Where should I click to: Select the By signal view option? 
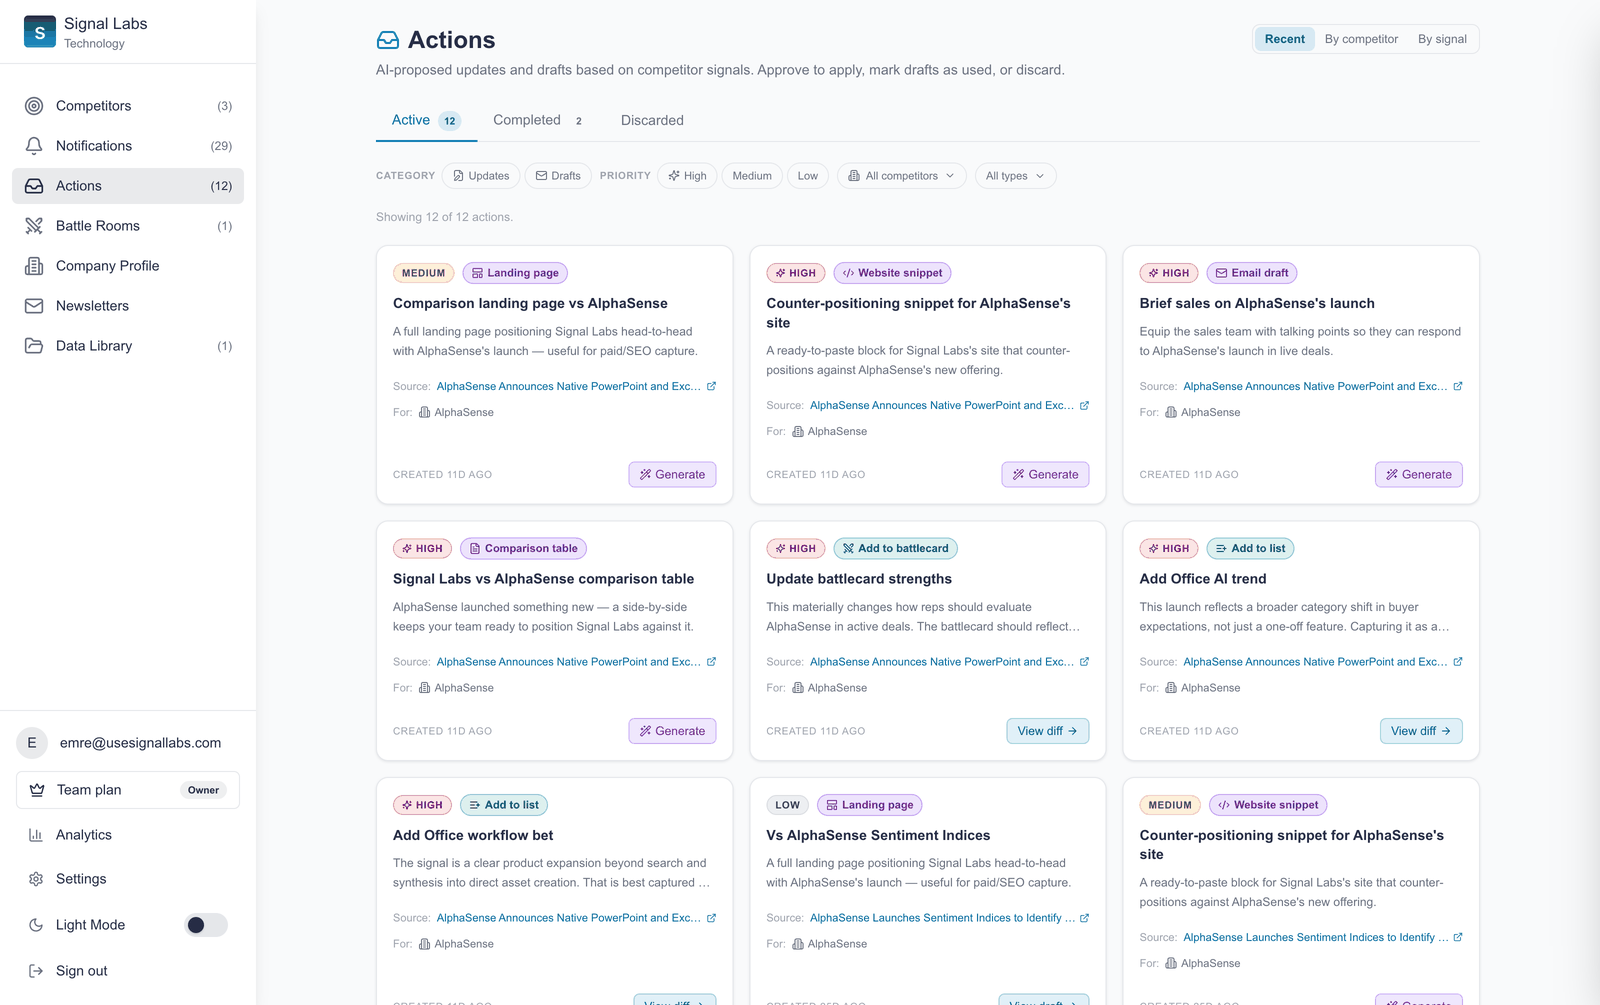pos(1442,39)
